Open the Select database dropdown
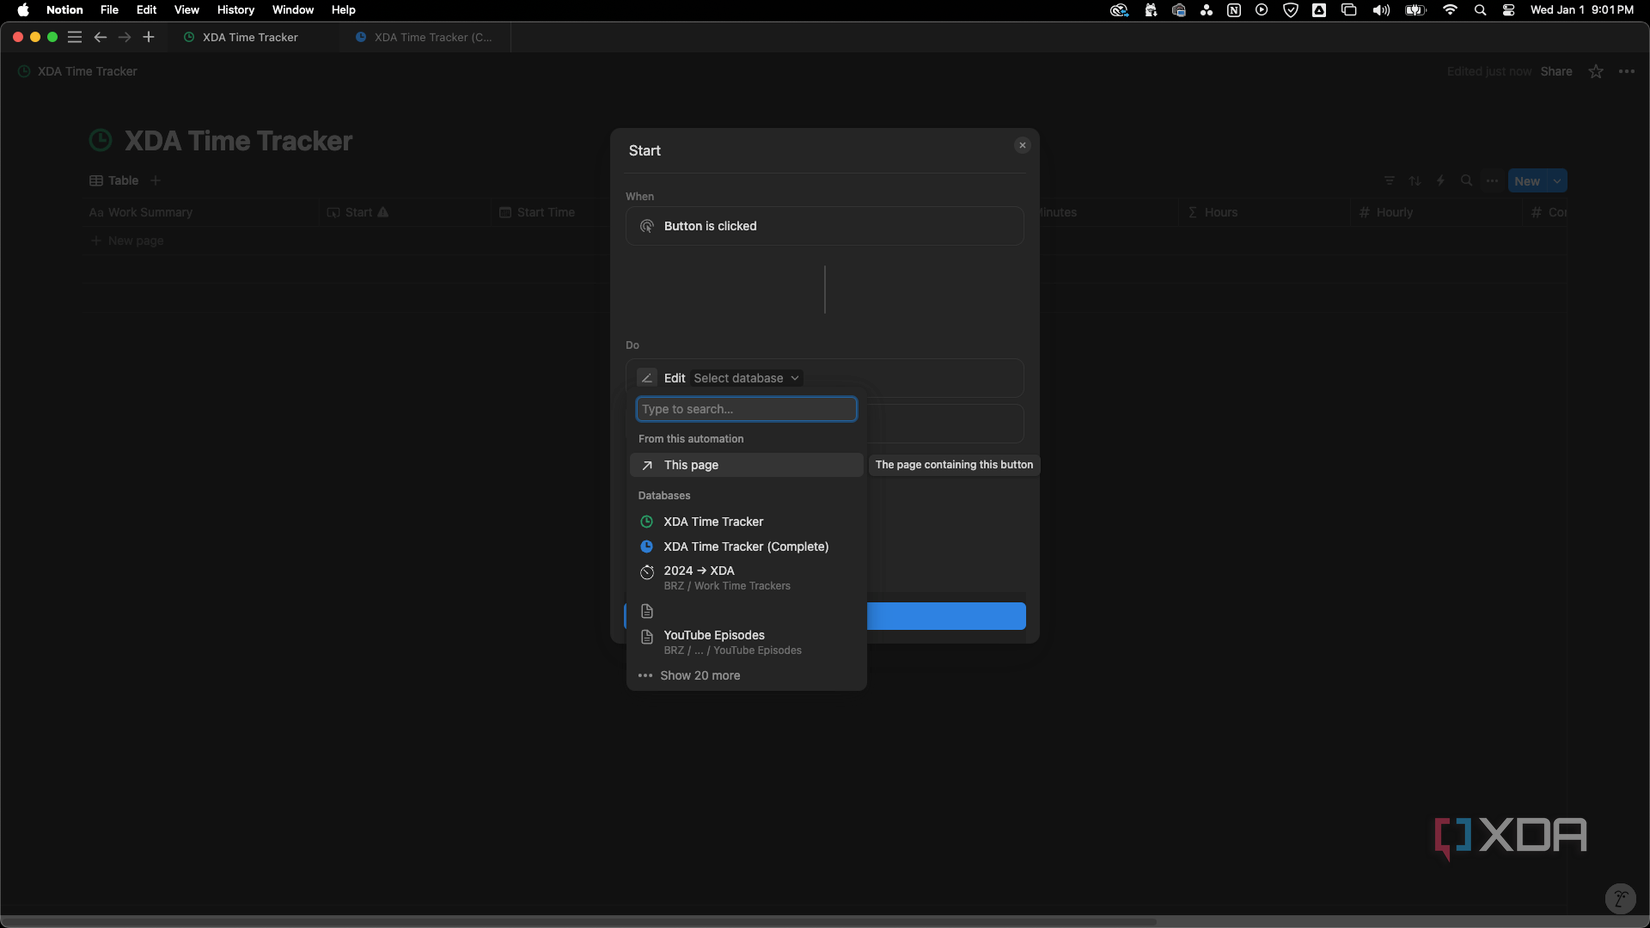 coord(746,378)
